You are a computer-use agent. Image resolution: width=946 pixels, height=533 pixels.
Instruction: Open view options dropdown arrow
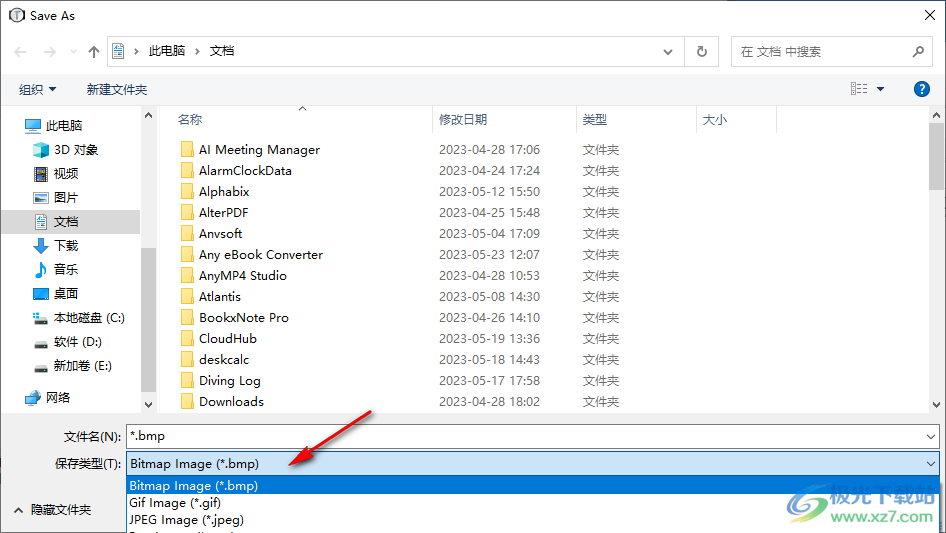[880, 89]
